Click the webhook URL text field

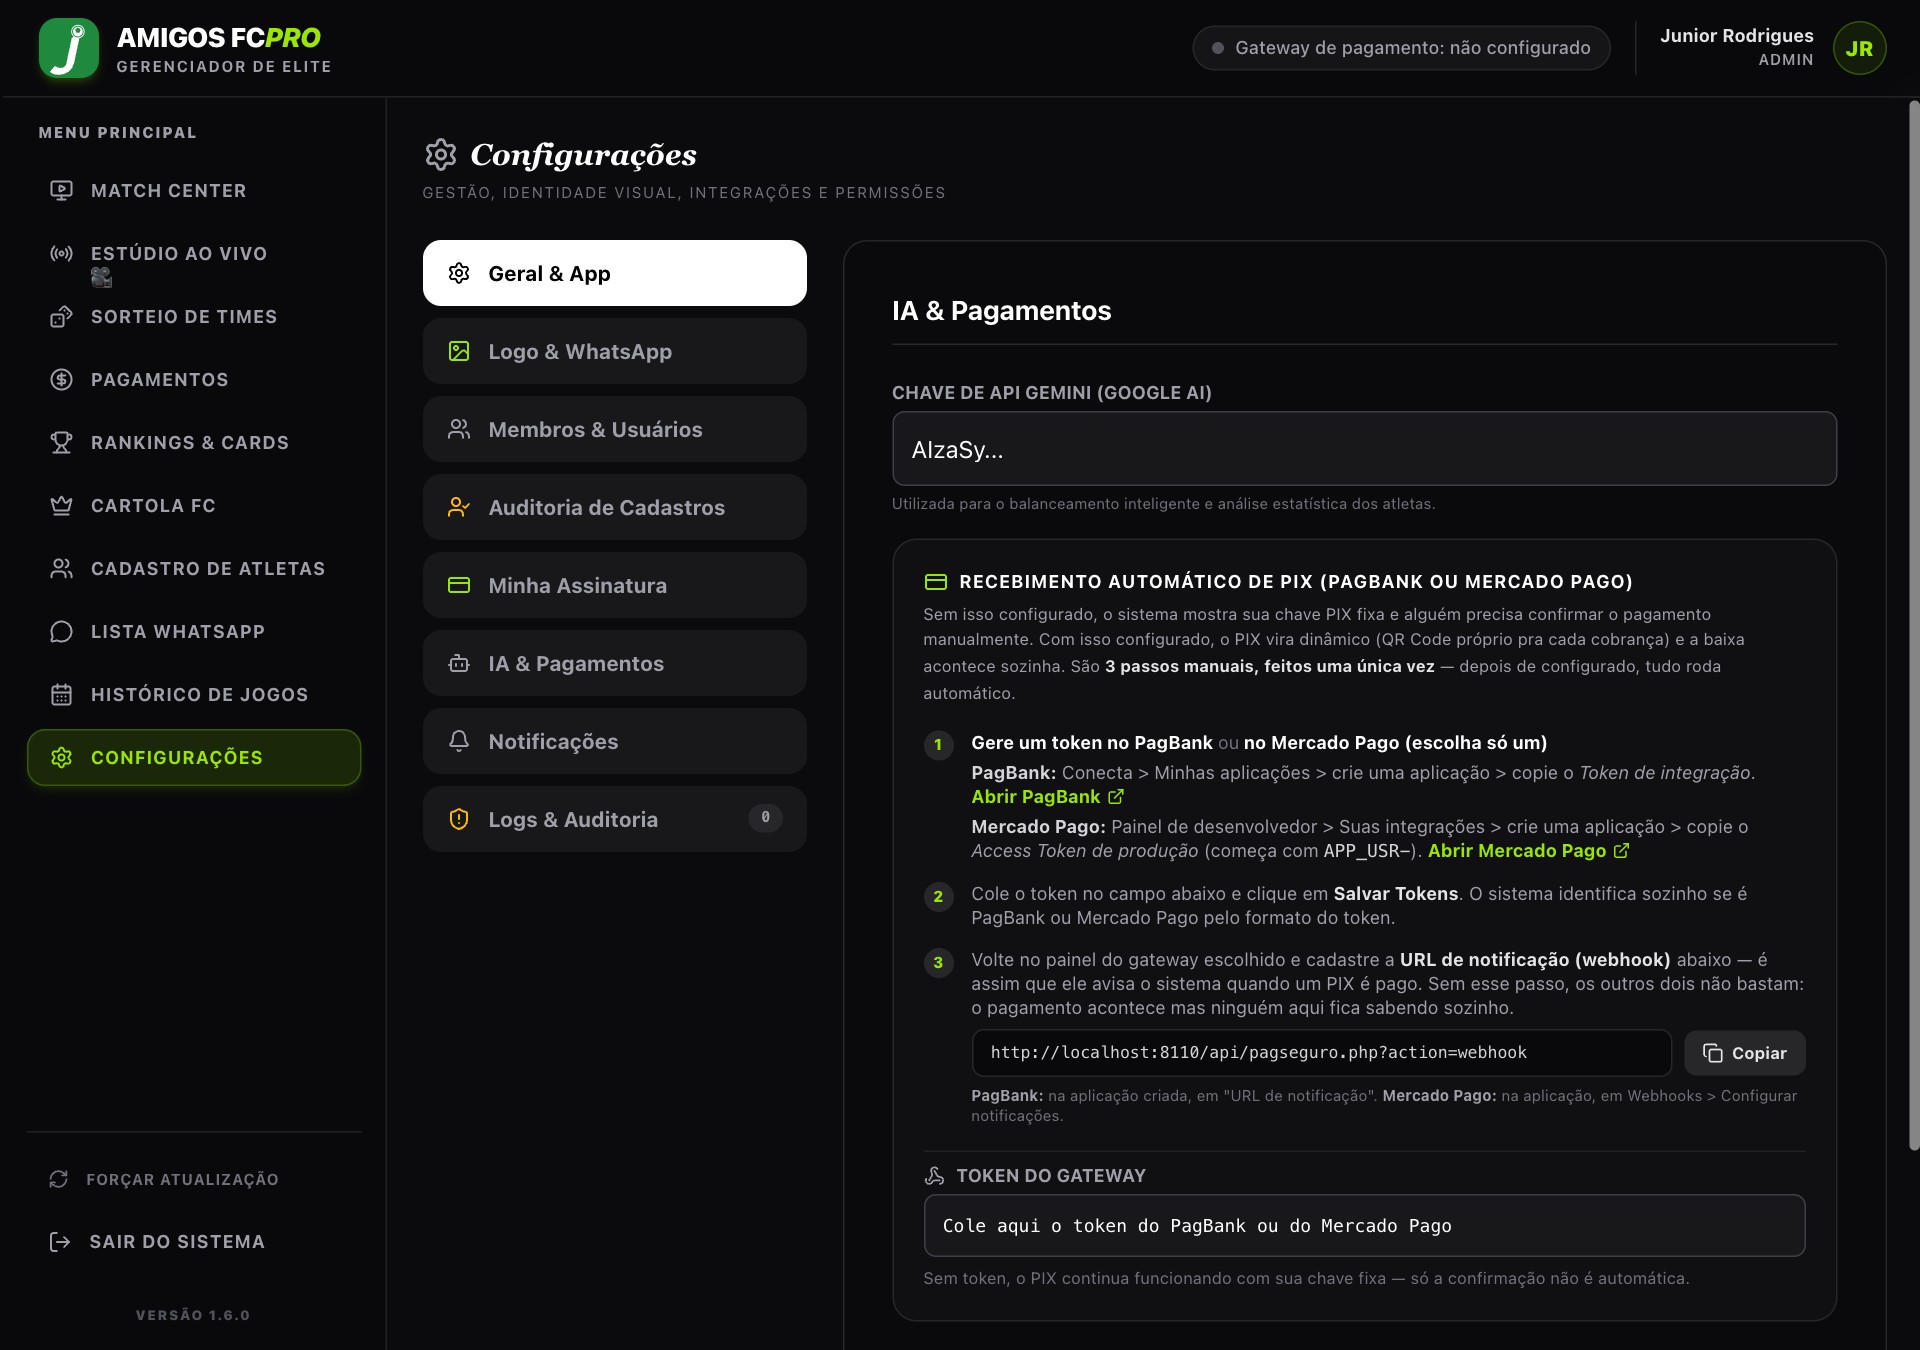[x=1321, y=1053]
